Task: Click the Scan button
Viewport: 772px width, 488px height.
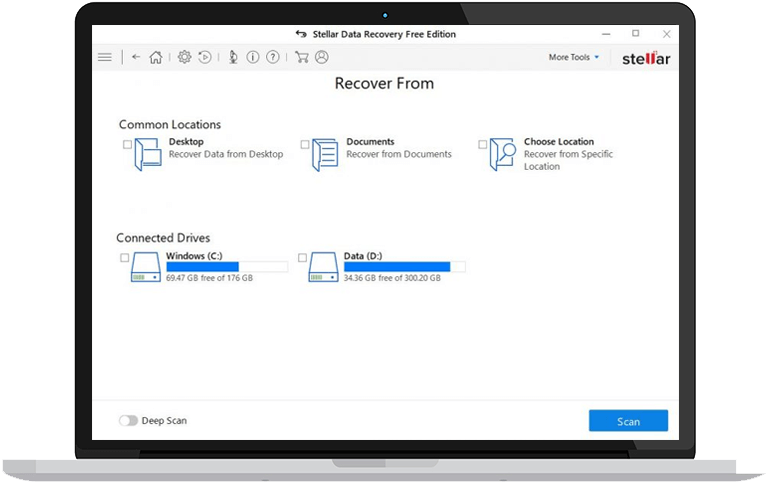Action: [628, 421]
